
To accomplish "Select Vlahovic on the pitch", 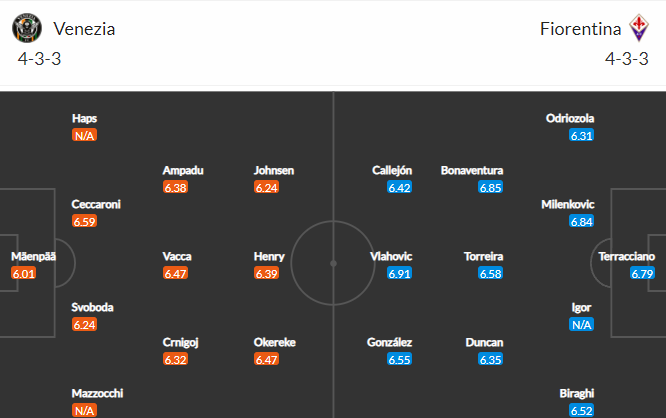I will (x=391, y=256).
